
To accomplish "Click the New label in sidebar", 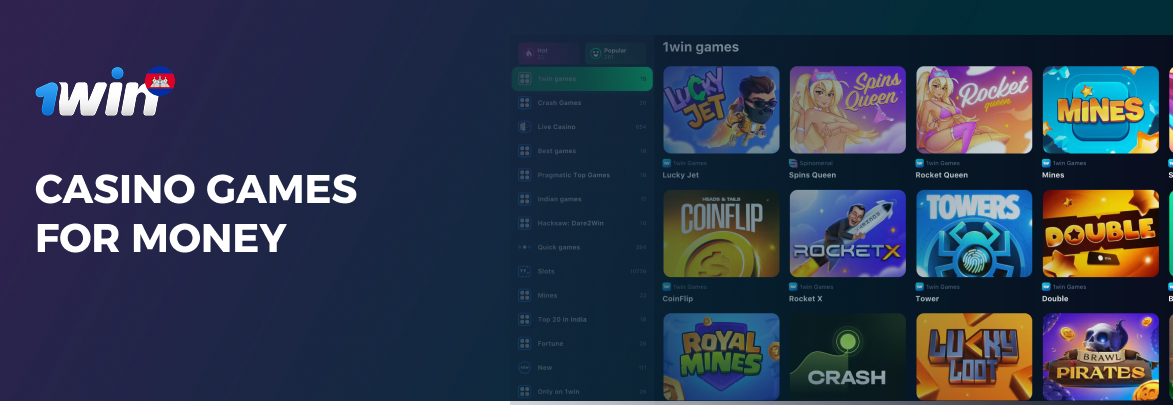I will [x=545, y=368].
